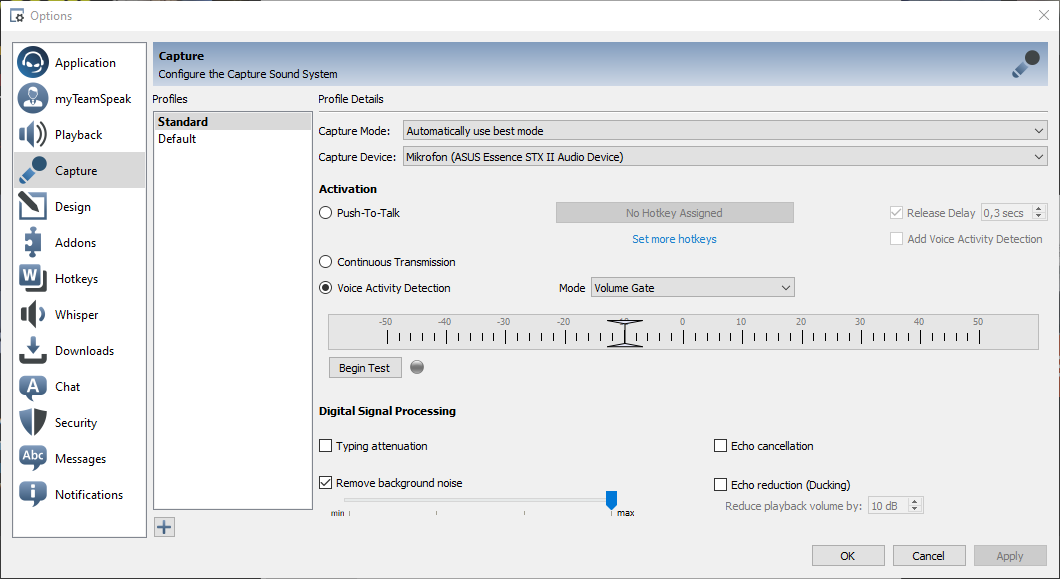Screen dimensions: 1060x579
Task: Switch to the Playback section
Action: 78,135
